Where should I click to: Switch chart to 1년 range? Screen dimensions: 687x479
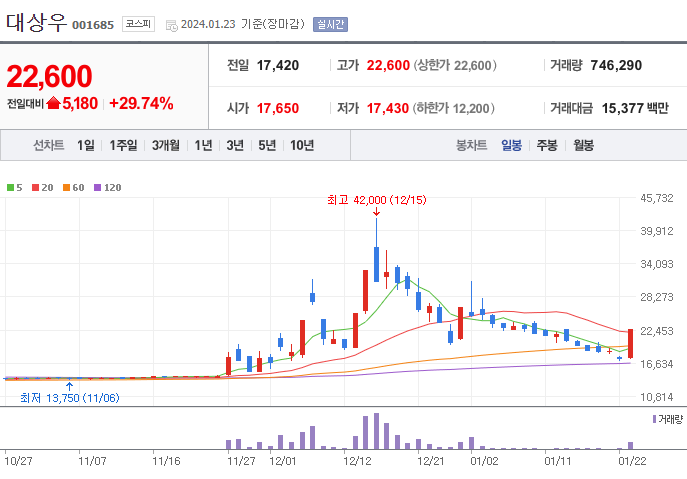(x=203, y=145)
